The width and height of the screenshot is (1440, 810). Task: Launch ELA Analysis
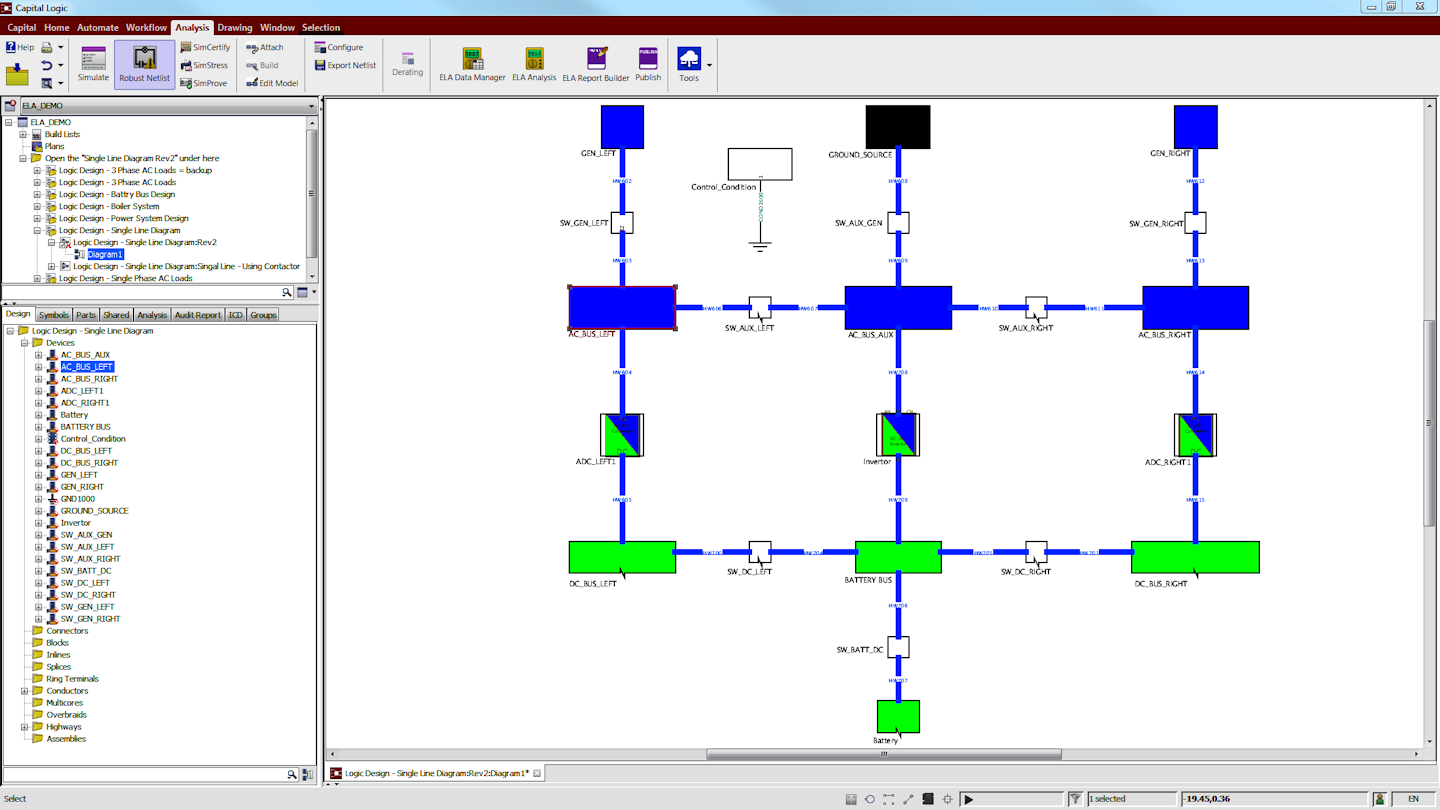coord(533,62)
